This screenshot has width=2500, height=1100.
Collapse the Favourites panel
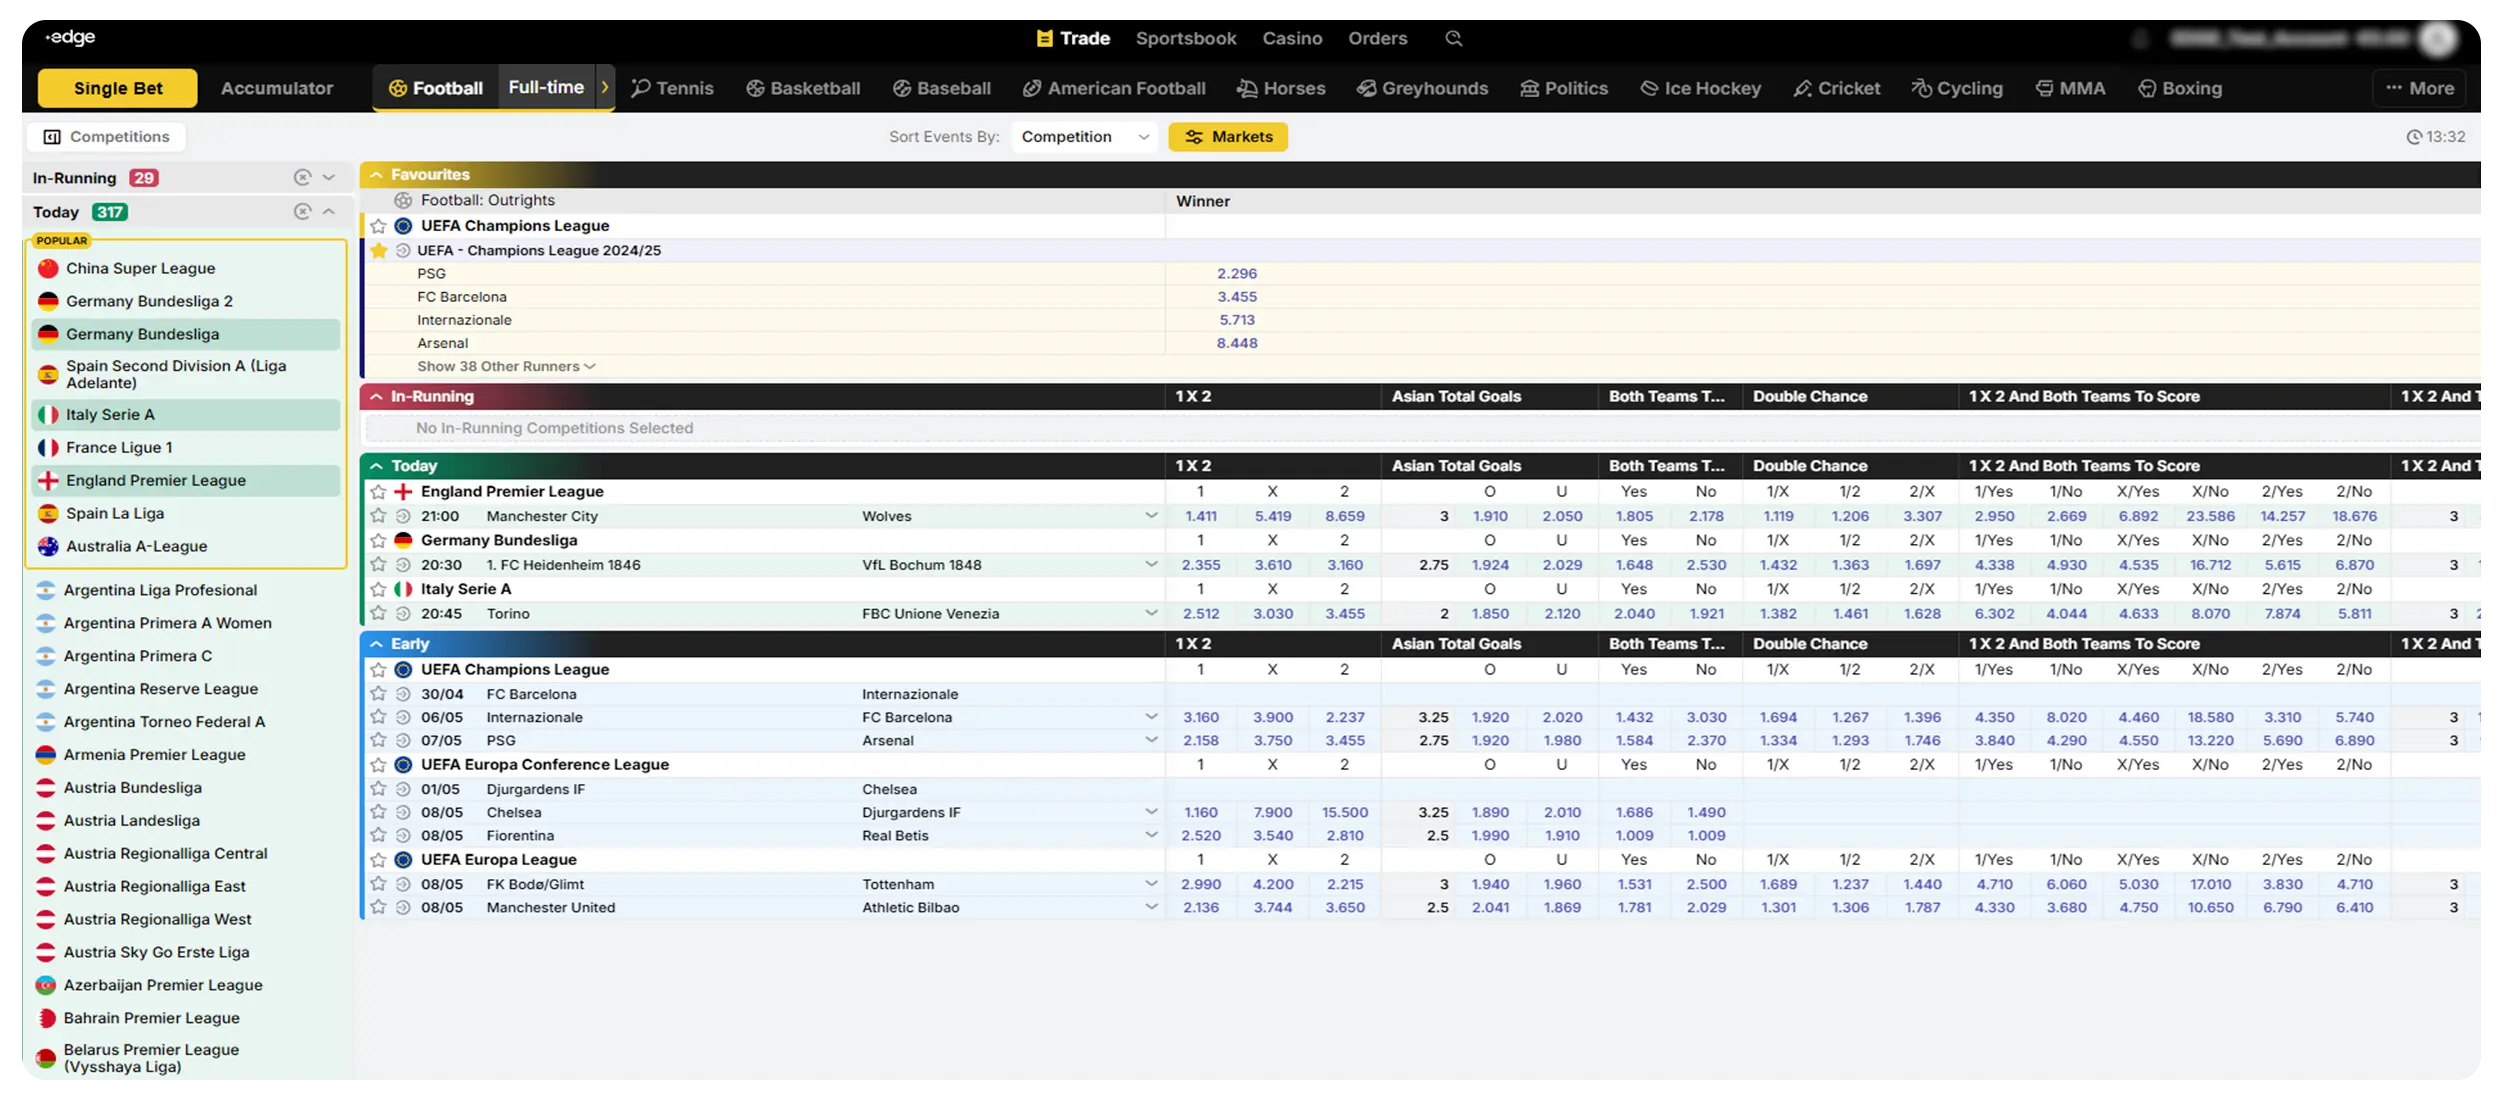point(376,174)
